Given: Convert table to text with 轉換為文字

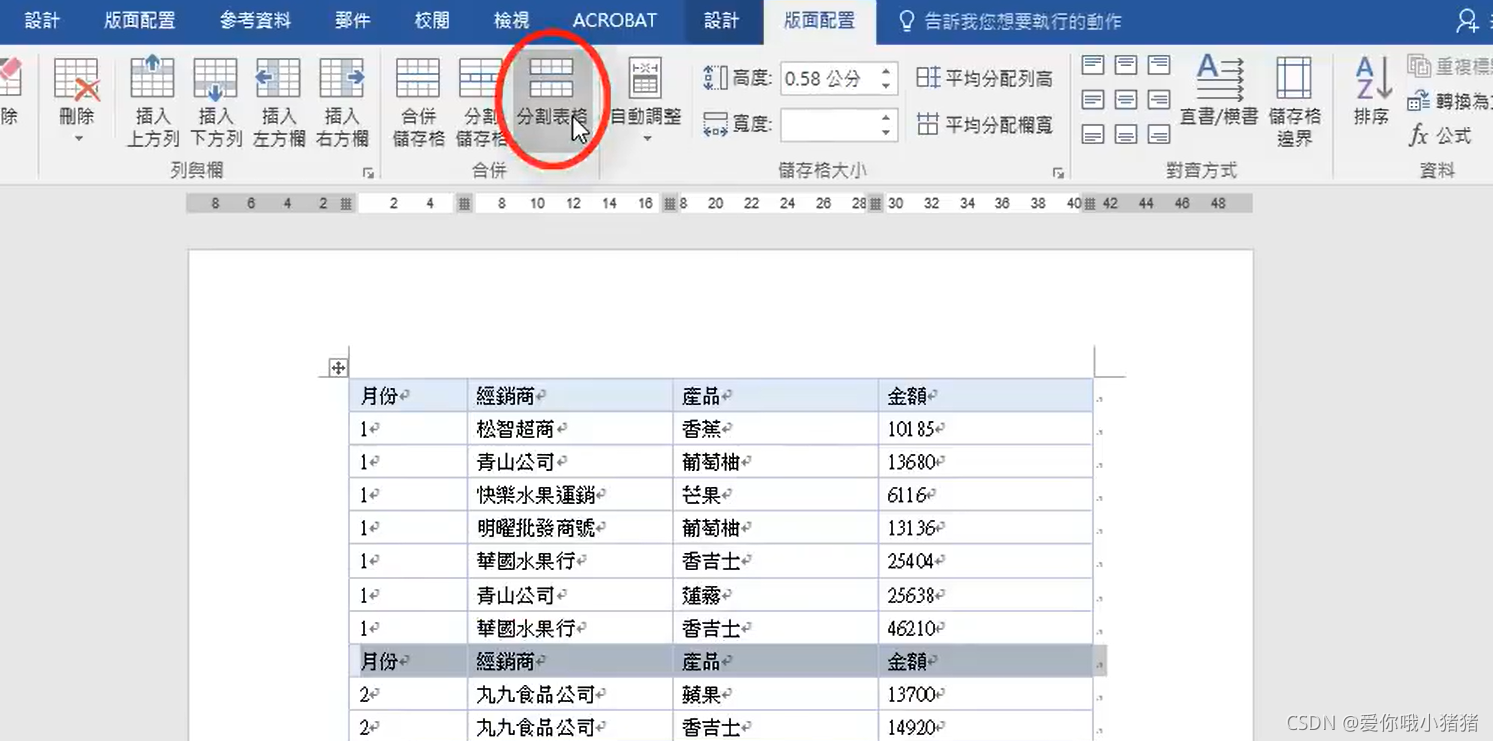Looking at the screenshot, I should point(1449,101).
